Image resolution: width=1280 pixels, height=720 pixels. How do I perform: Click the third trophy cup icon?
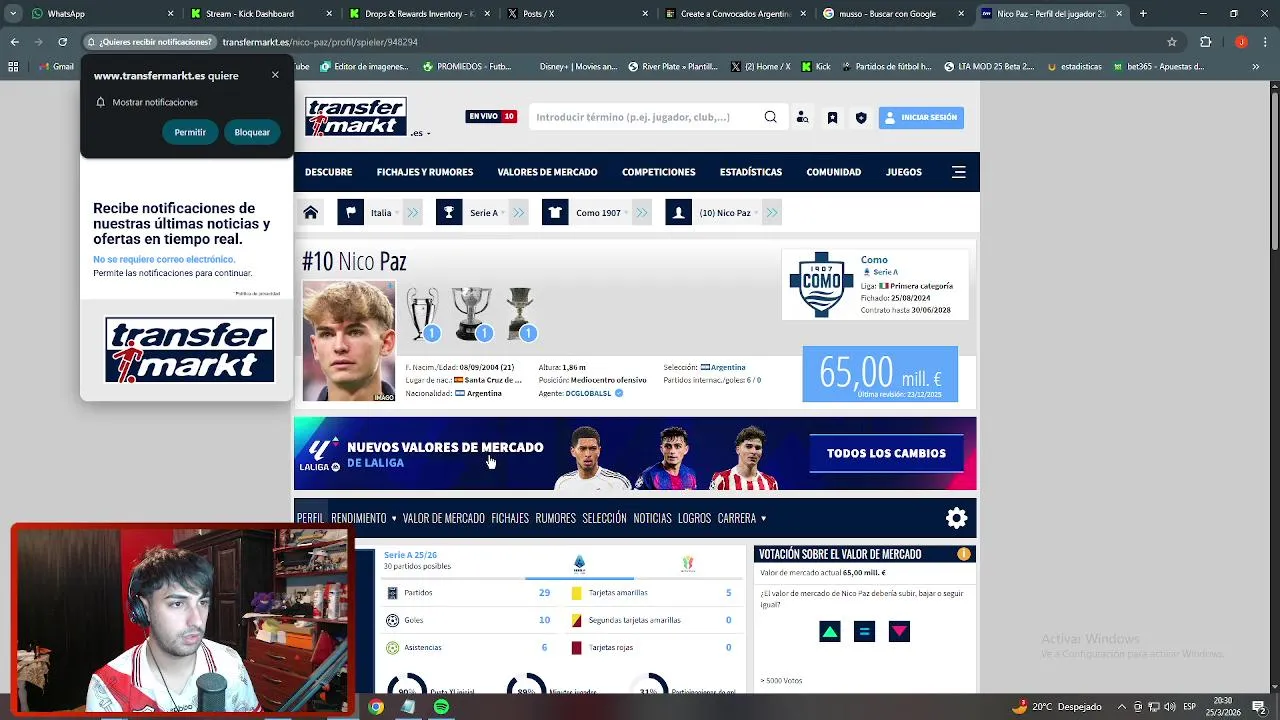click(x=521, y=314)
